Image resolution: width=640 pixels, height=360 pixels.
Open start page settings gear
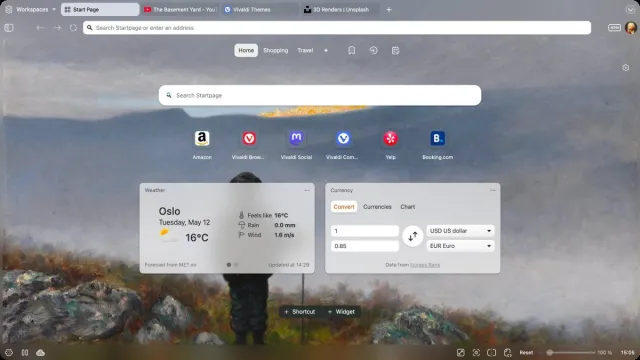coord(626,68)
